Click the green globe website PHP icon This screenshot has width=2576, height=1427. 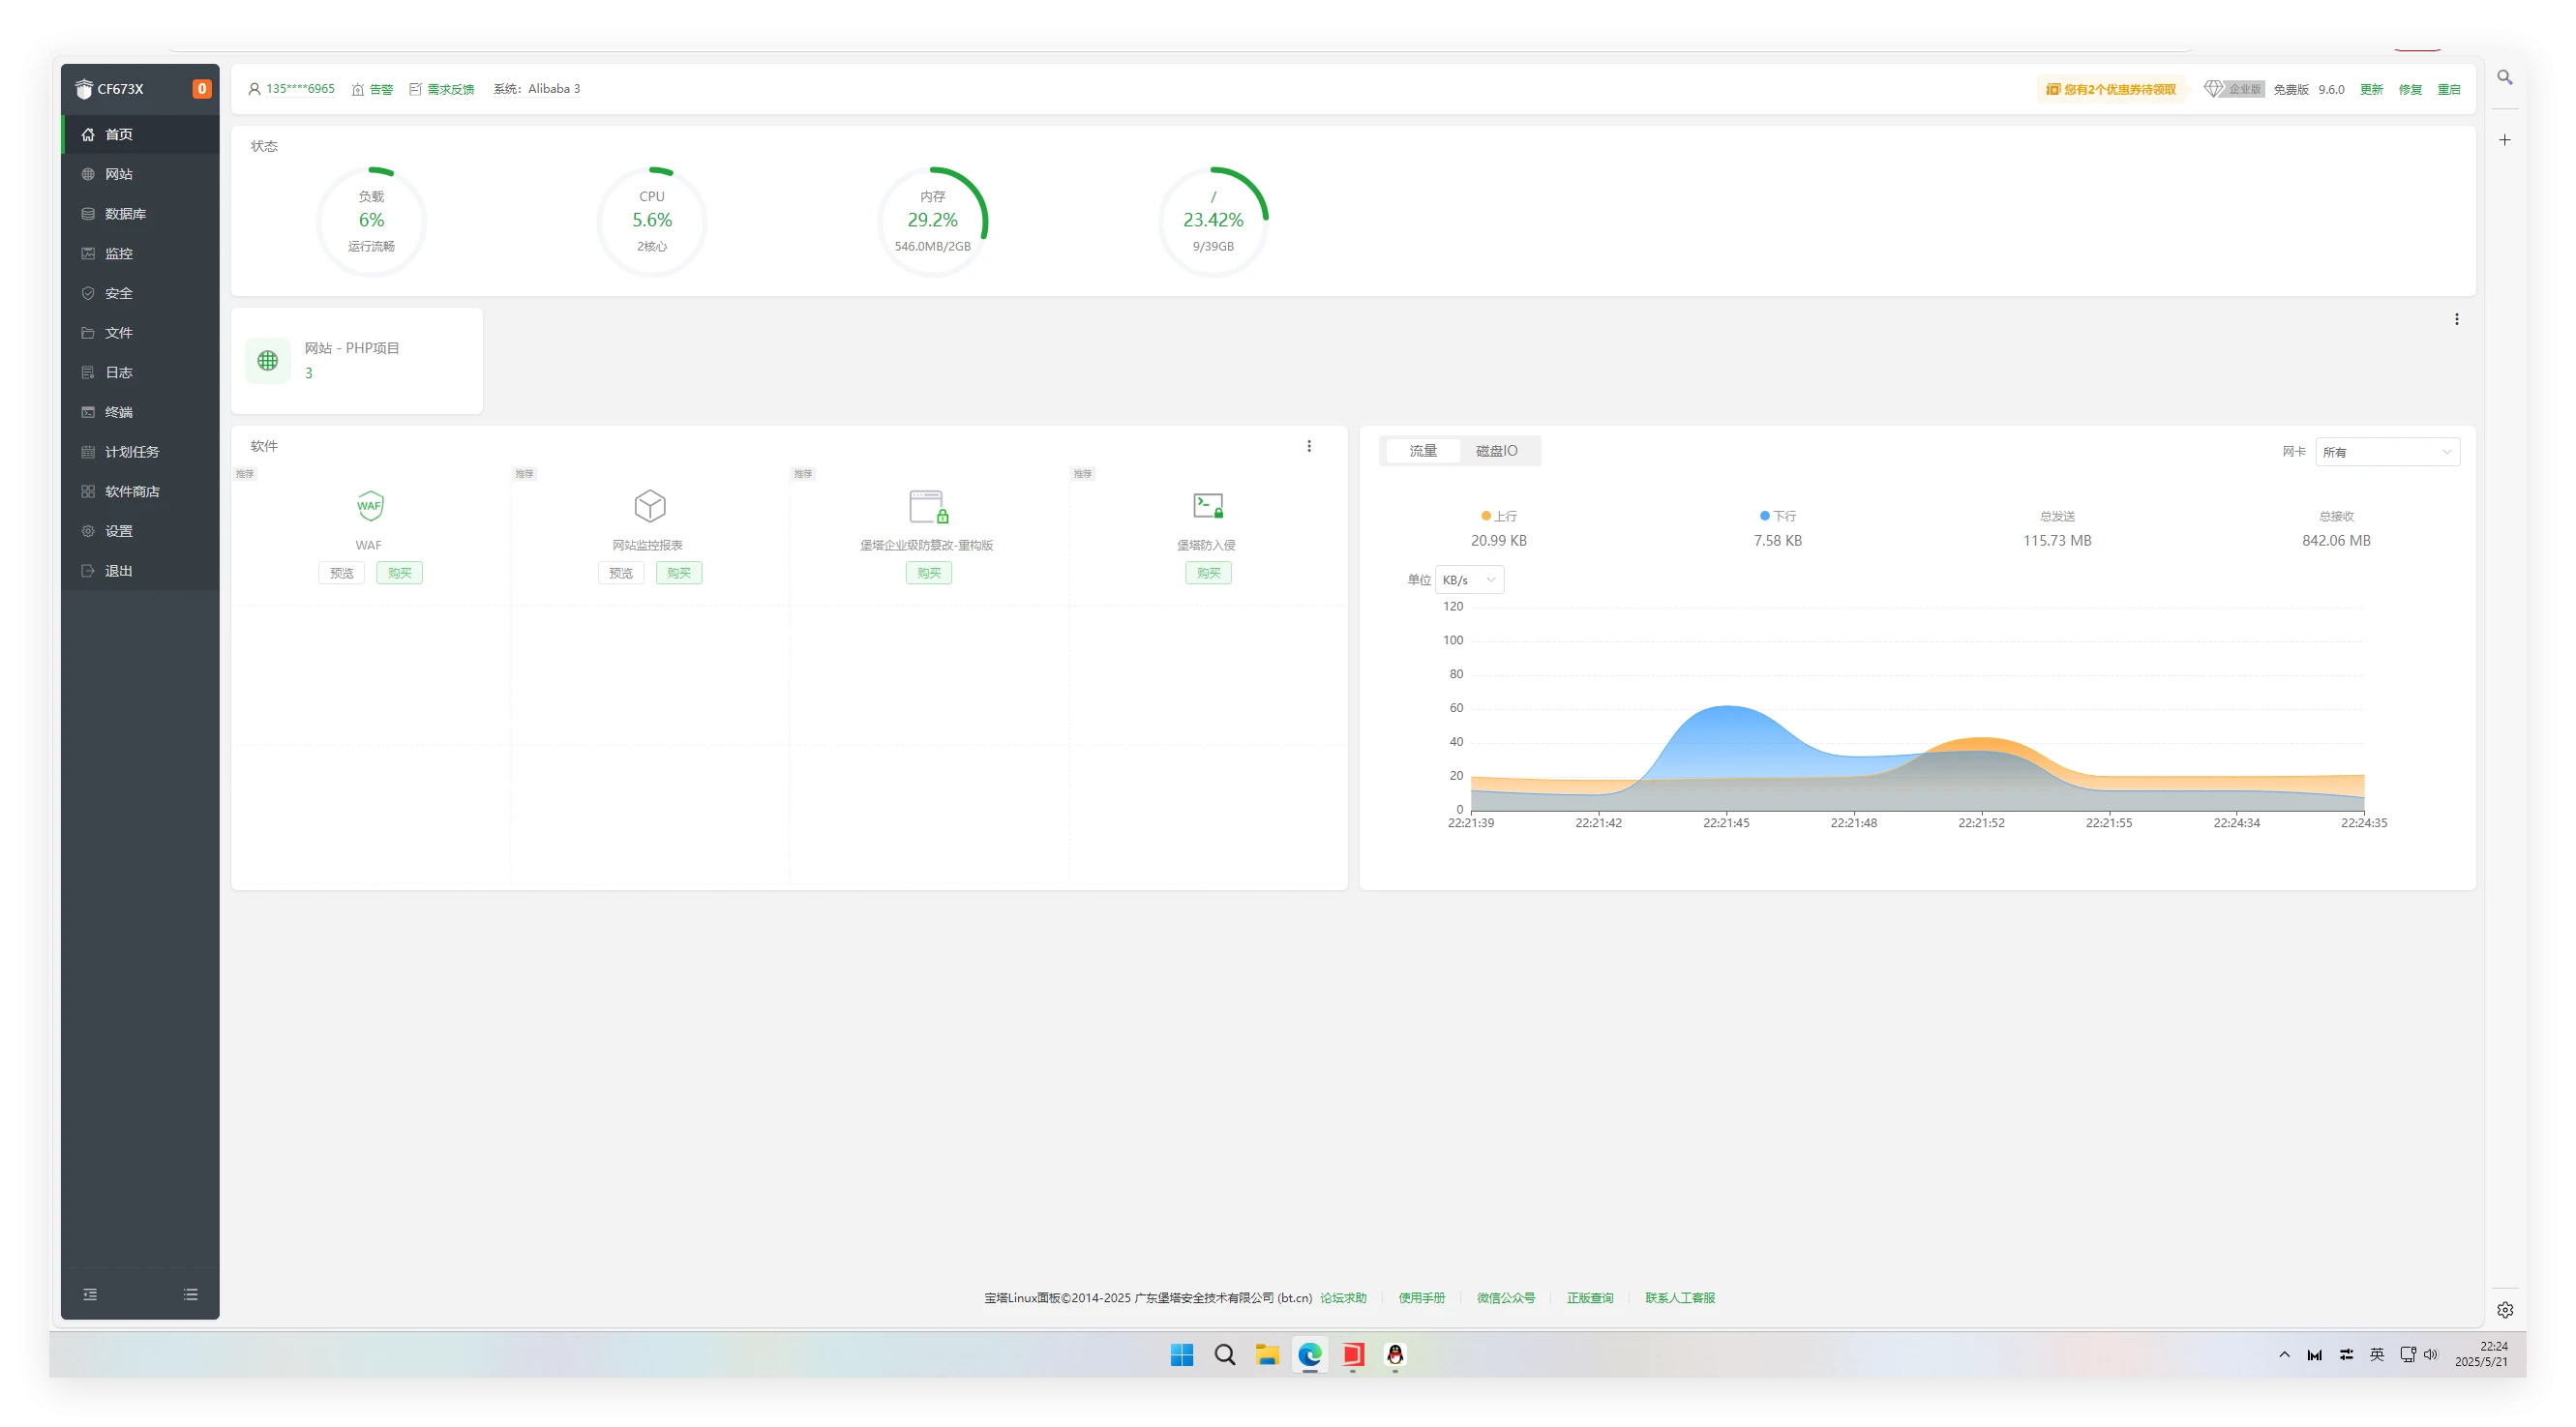click(x=268, y=361)
